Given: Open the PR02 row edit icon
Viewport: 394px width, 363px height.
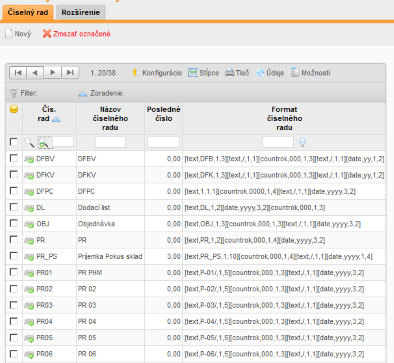Looking at the screenshot, I should point(29,290).
